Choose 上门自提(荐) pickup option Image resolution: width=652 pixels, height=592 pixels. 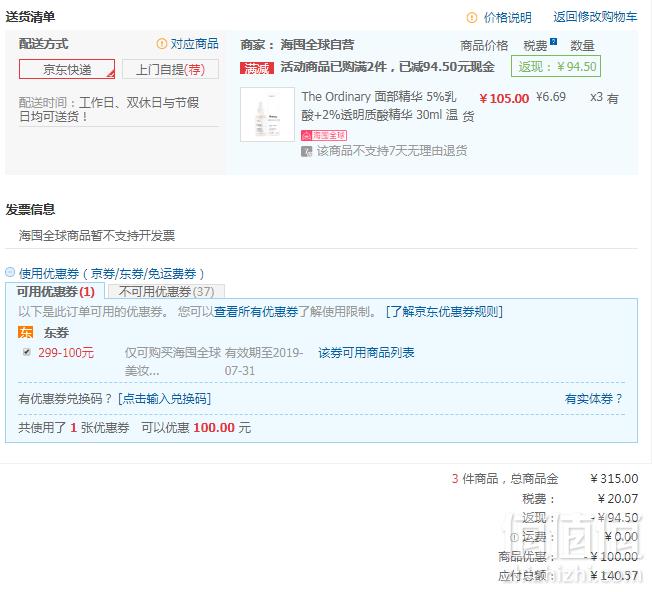pos(170,69)
